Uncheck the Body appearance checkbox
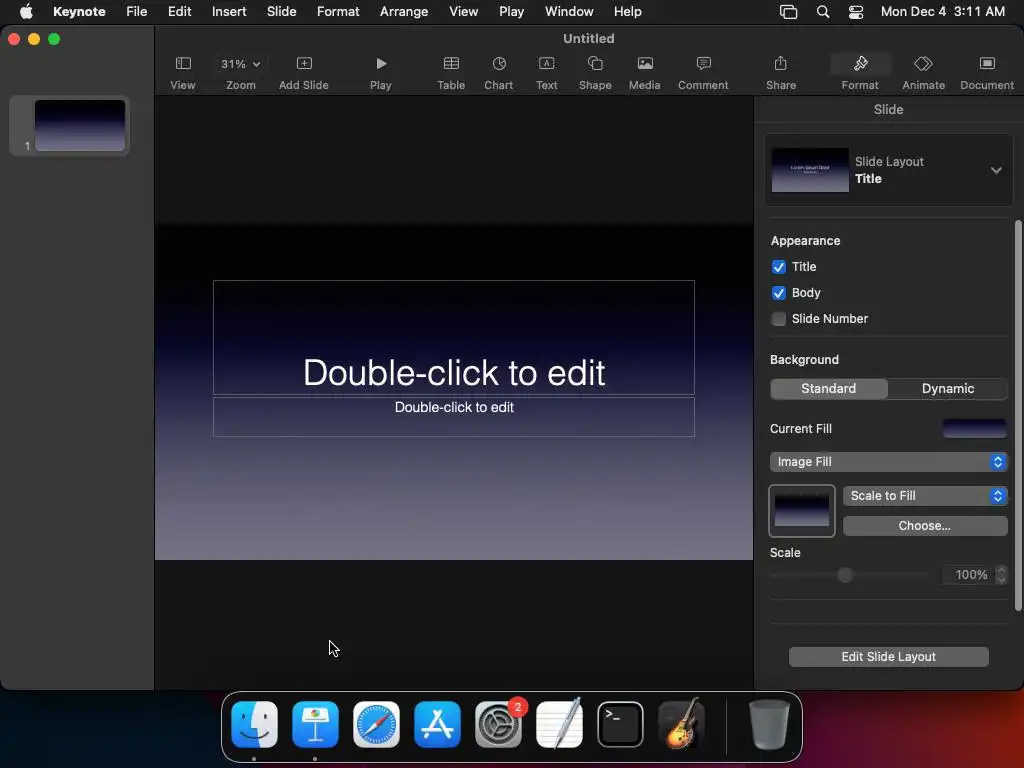 click(x=778, y=293)
